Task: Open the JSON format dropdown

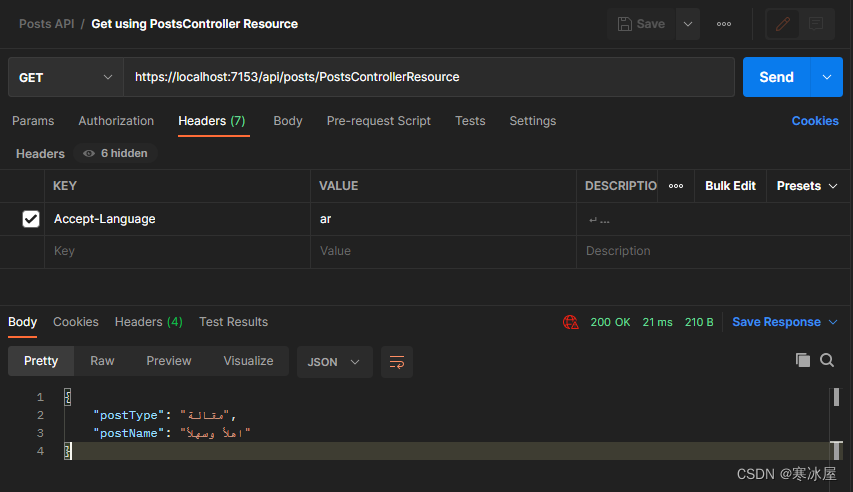Action: (x=335, y=362)
